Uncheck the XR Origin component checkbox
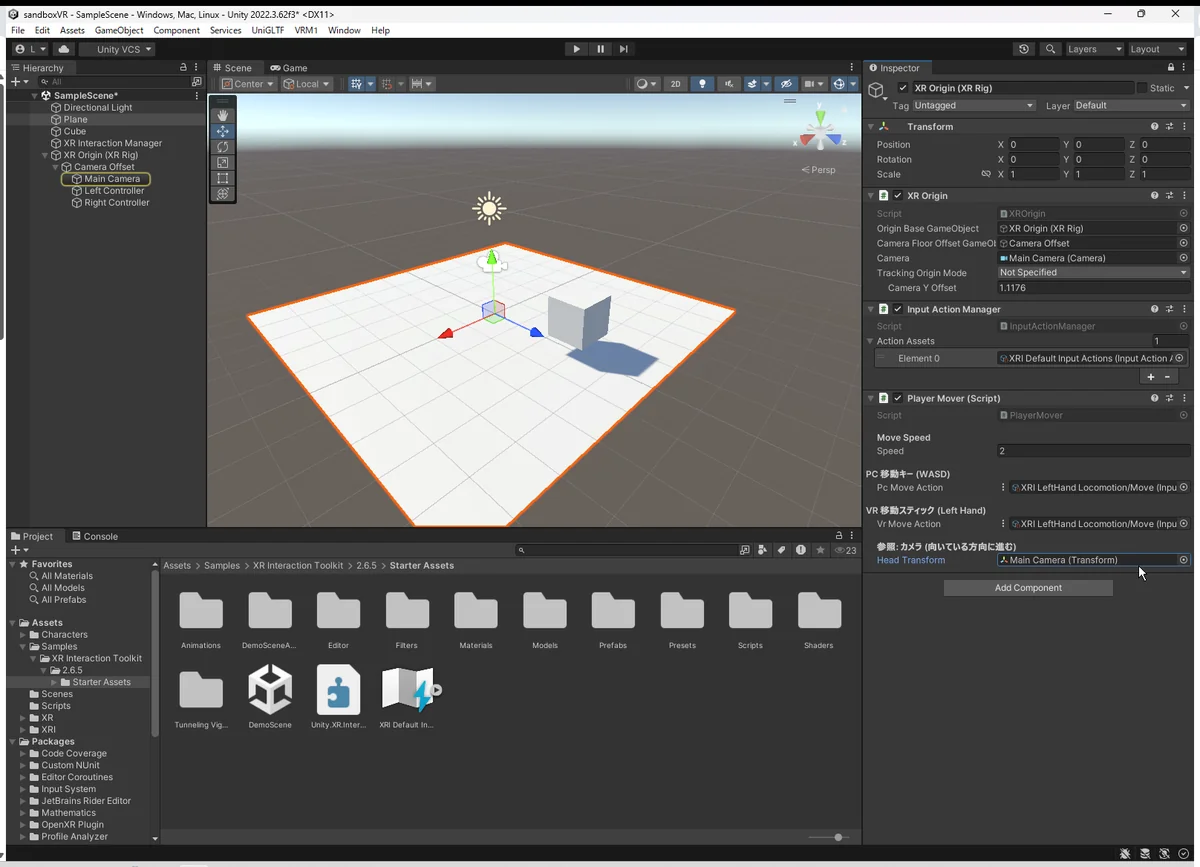Image resolution: width=1200 pixels, height=867 pixels. (898, 196)
